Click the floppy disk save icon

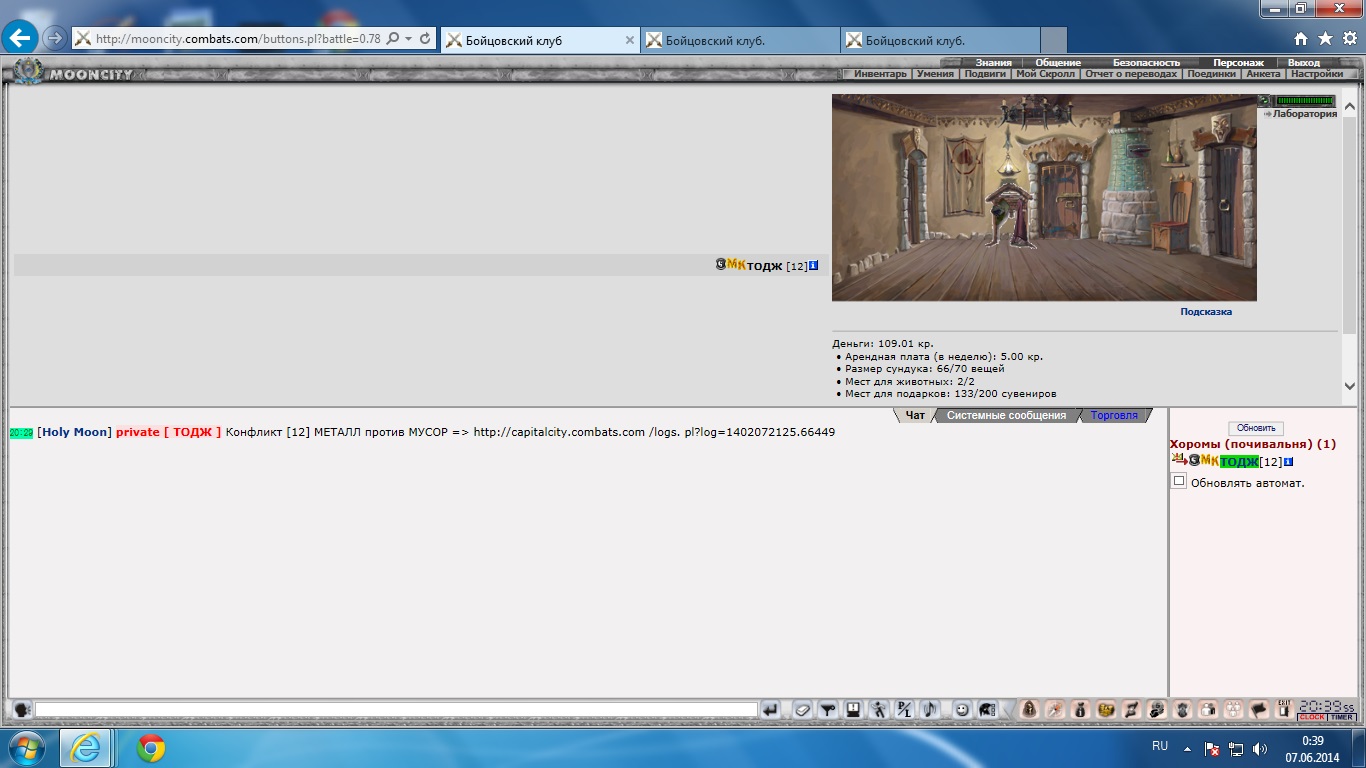click(x=853, y=709)
